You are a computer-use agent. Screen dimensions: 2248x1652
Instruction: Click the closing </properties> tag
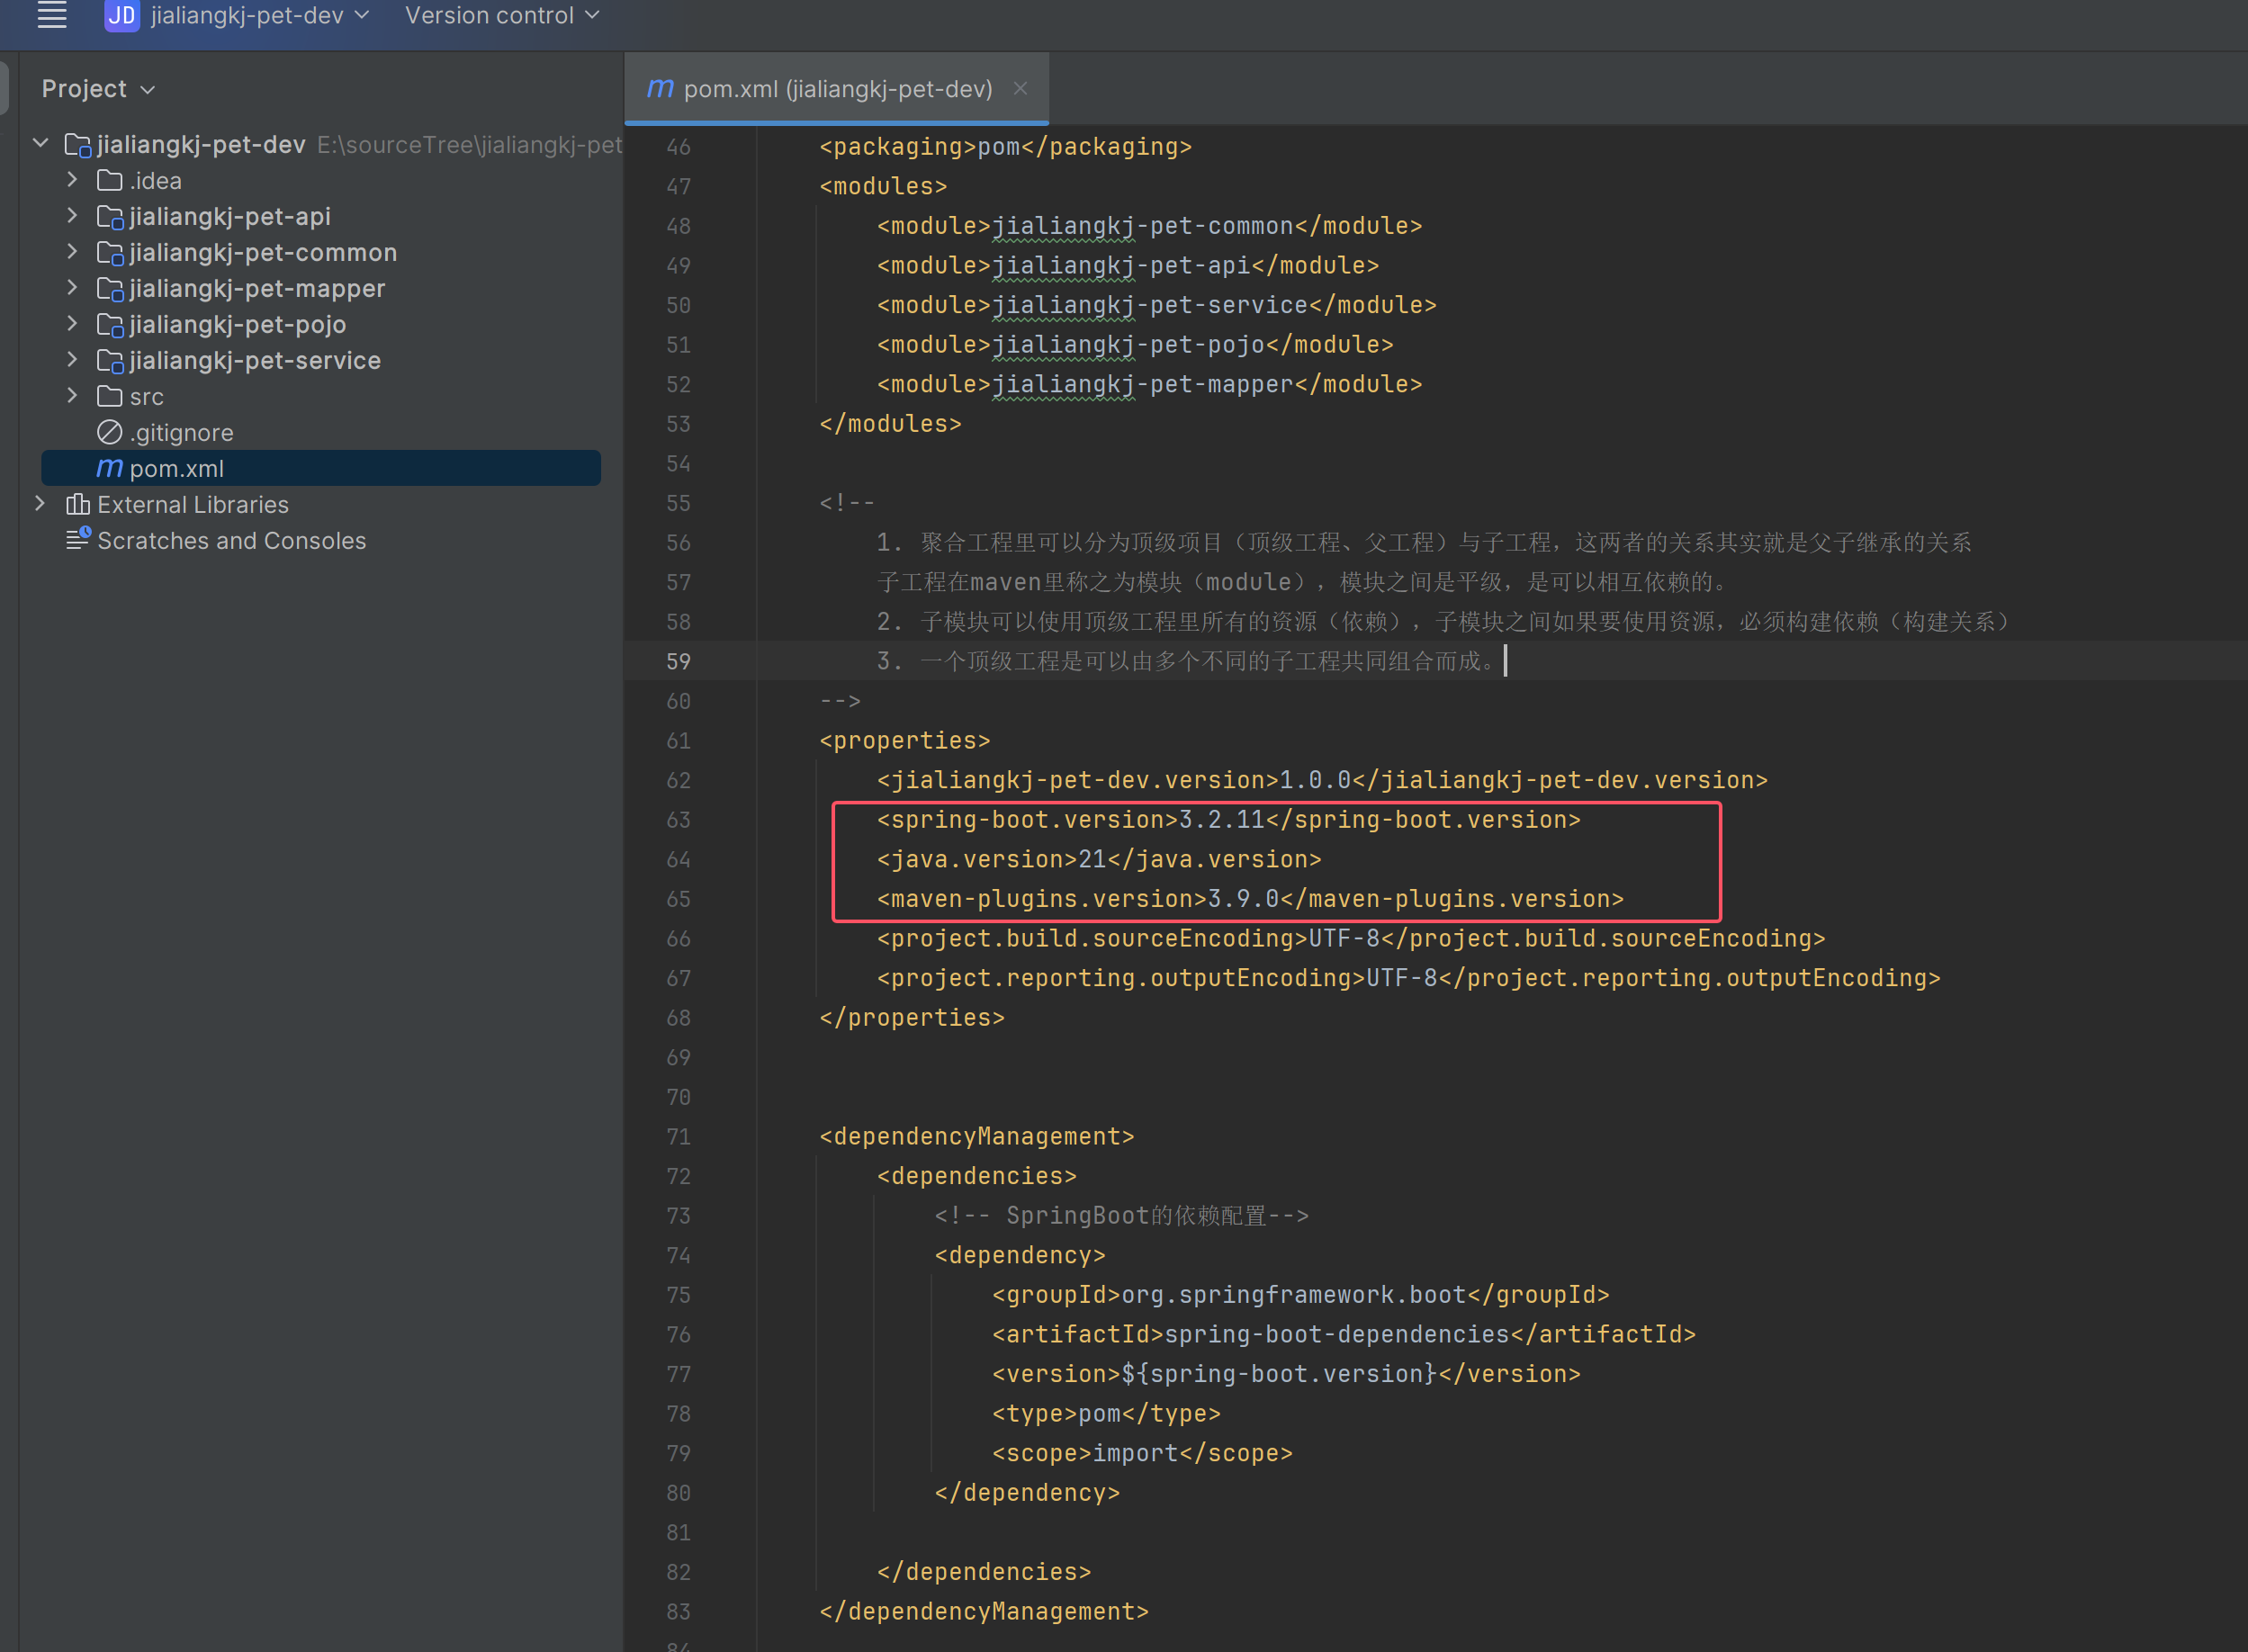pyautogui.click(x=912, y=1018)
